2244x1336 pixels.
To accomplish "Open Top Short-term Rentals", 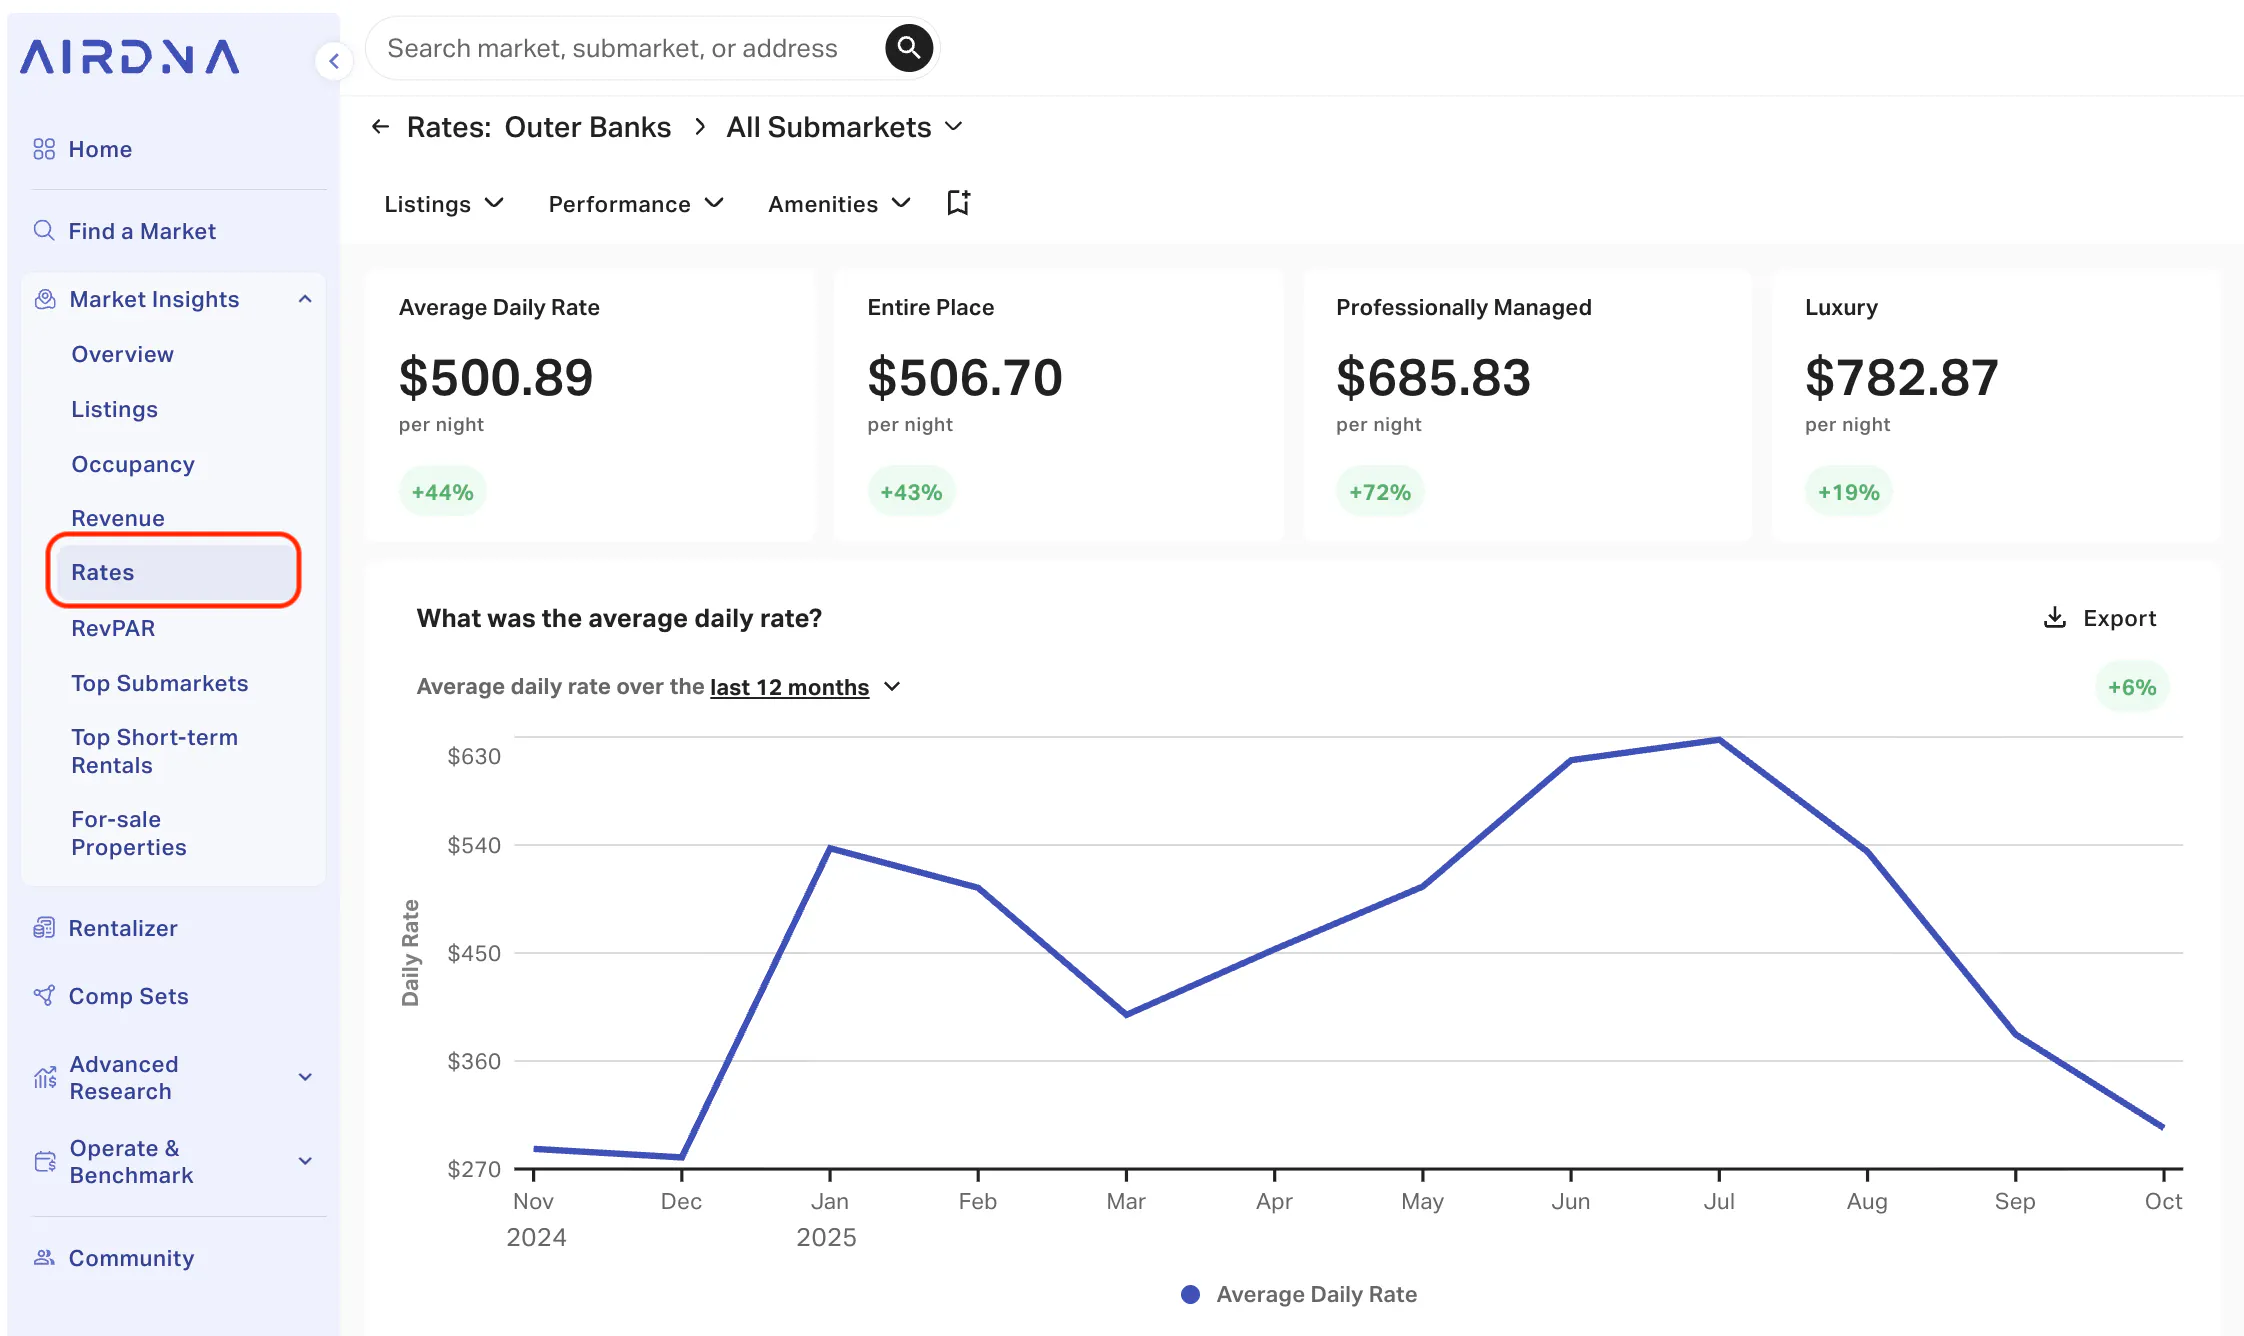I will 155,751.
